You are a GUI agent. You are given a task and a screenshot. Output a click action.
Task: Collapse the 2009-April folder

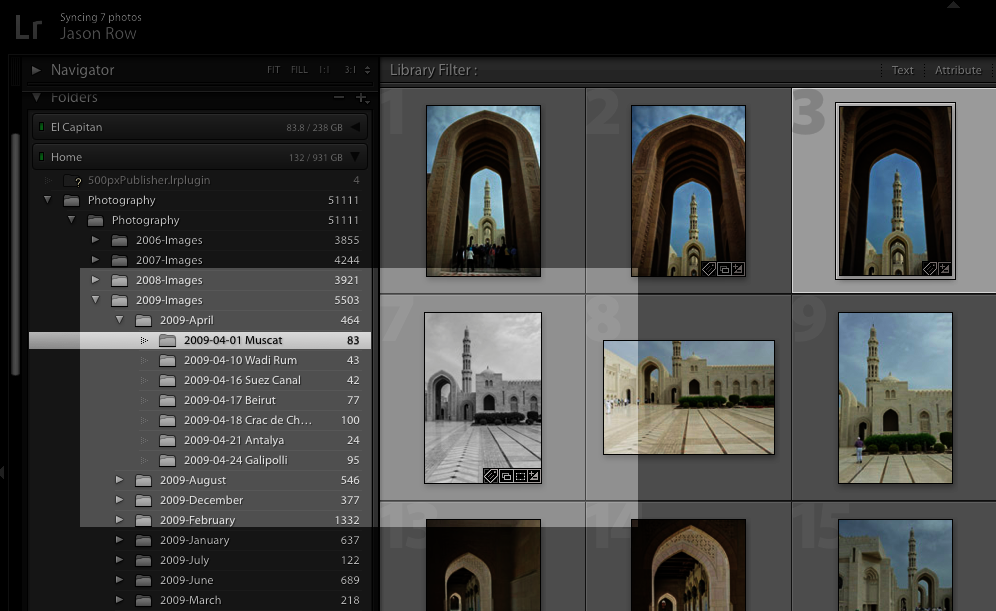tap(119, 319)
